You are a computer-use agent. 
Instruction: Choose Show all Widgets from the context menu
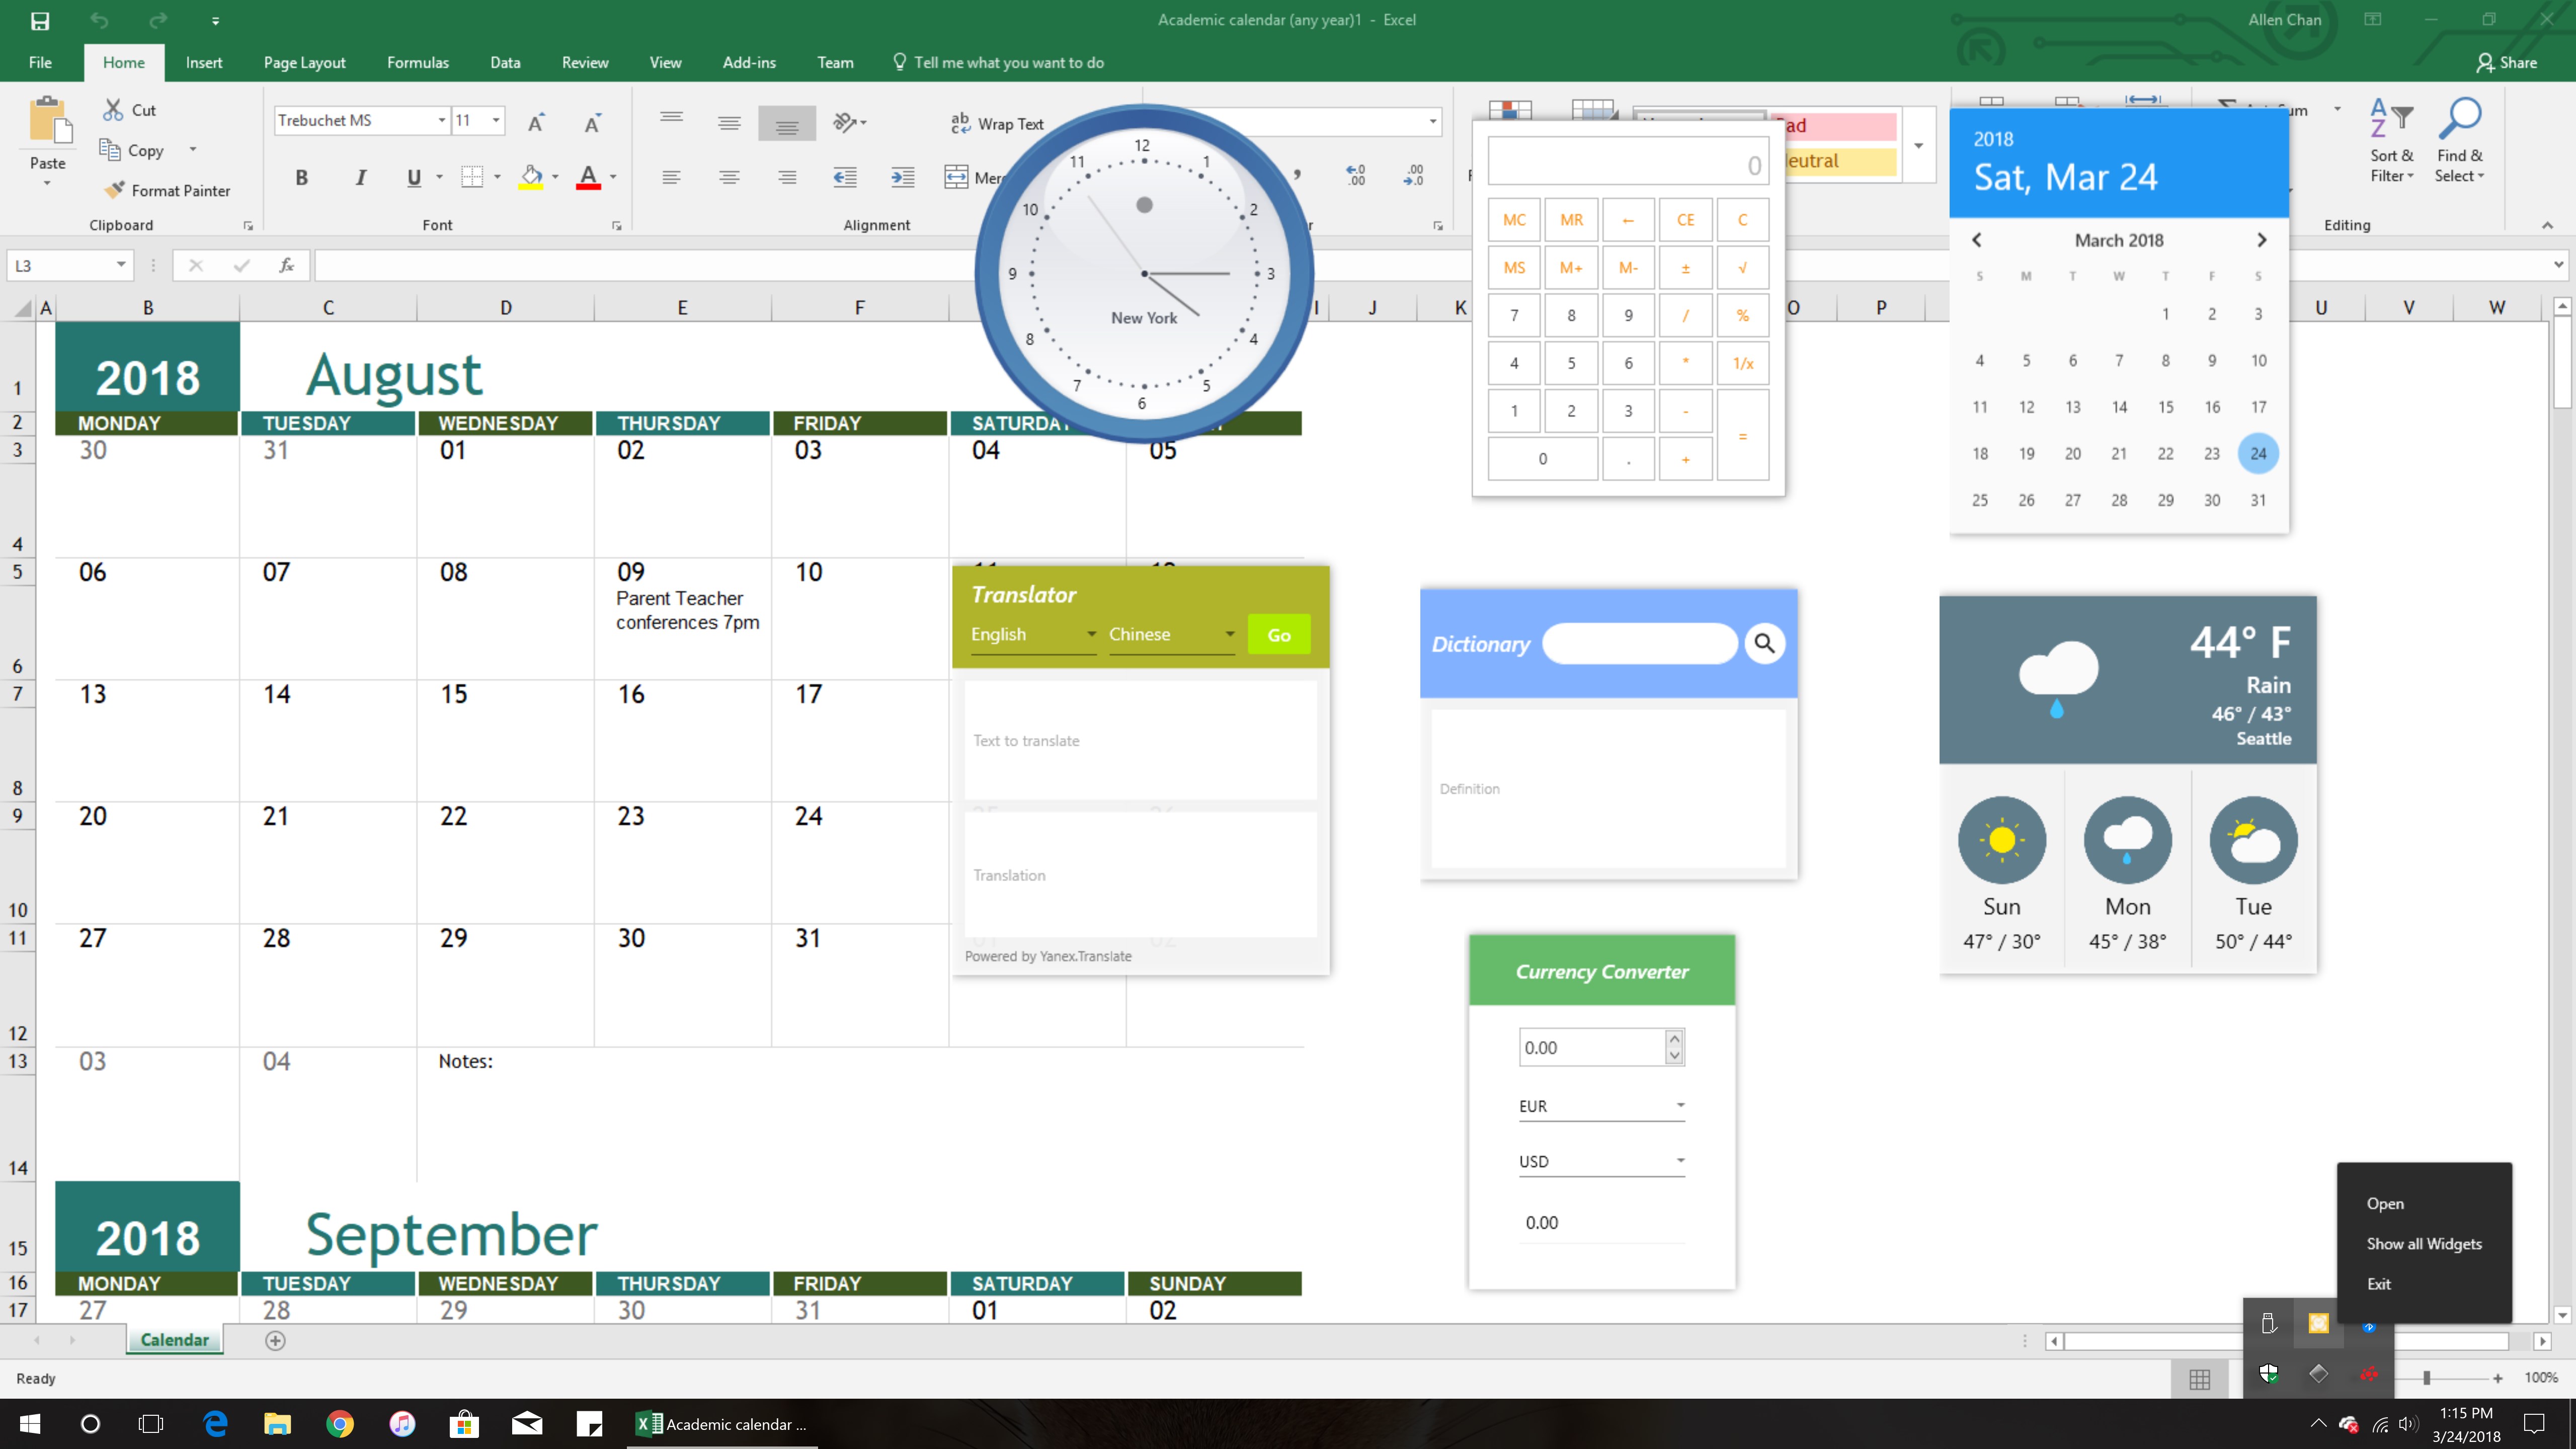point(2423,1243)
